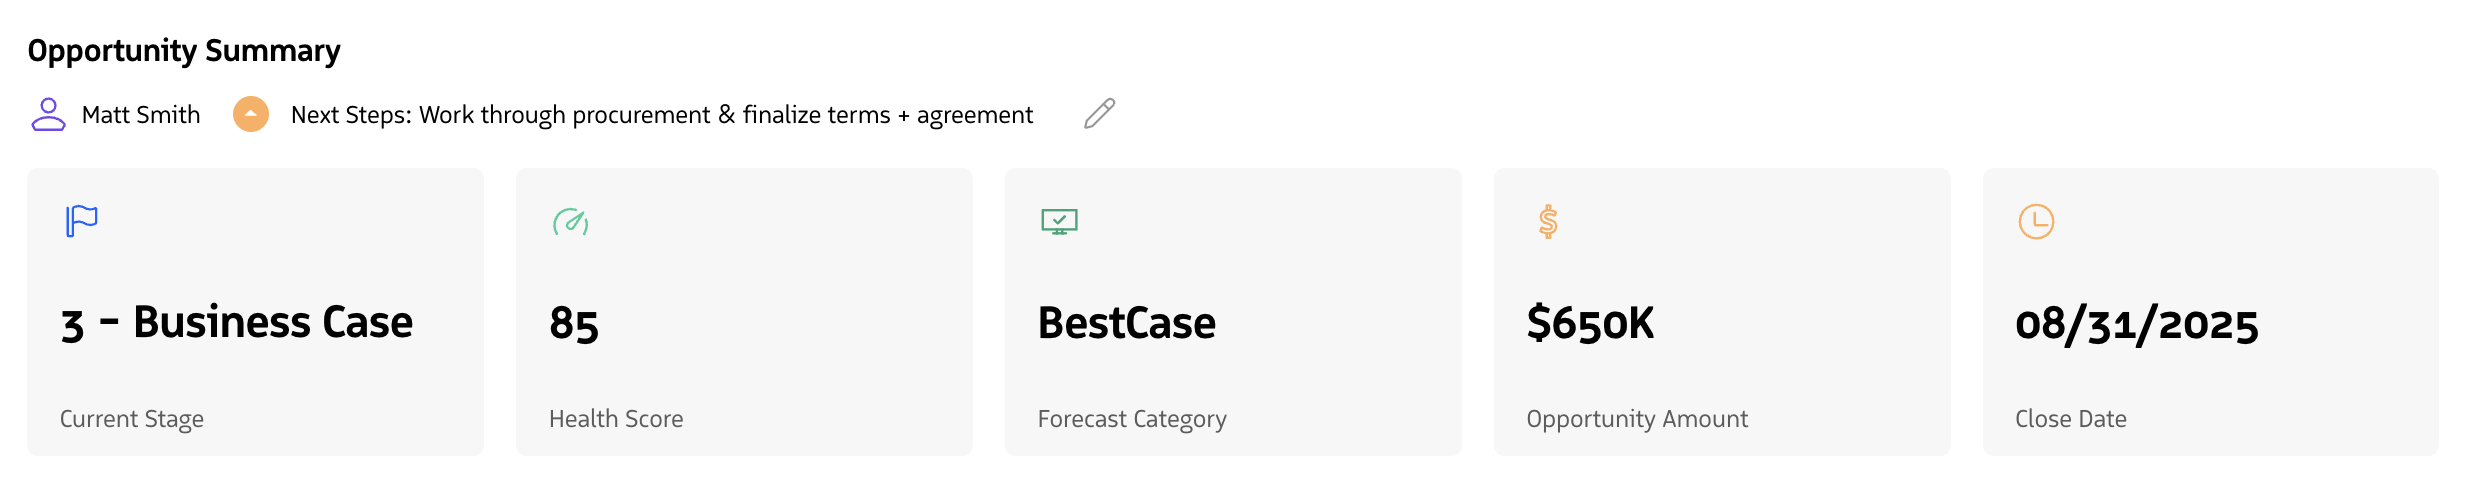Click the pencil edit icon
Viewport: 2465px width, 487px height.
[1099, 114]
